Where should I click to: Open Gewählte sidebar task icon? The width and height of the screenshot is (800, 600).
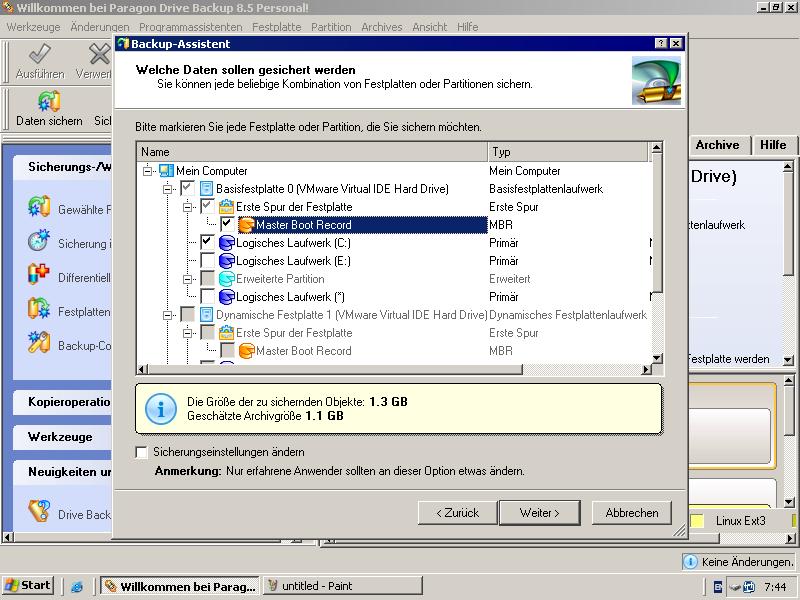pos(39,207)
